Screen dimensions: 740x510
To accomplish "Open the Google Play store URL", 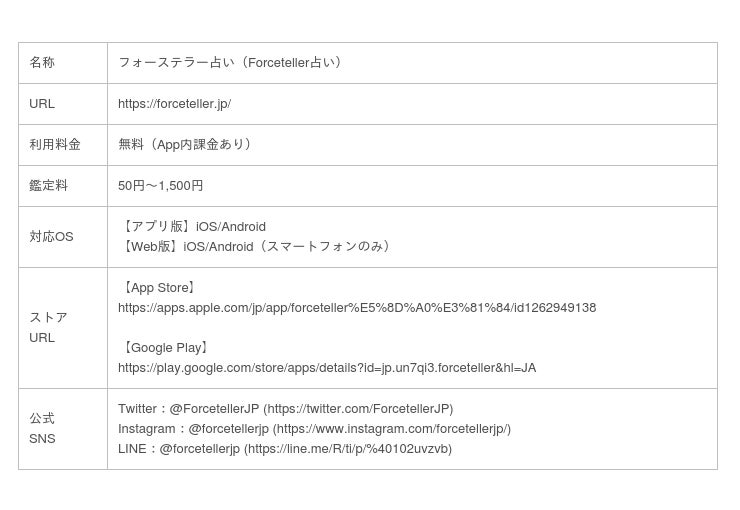I will 326,368.
